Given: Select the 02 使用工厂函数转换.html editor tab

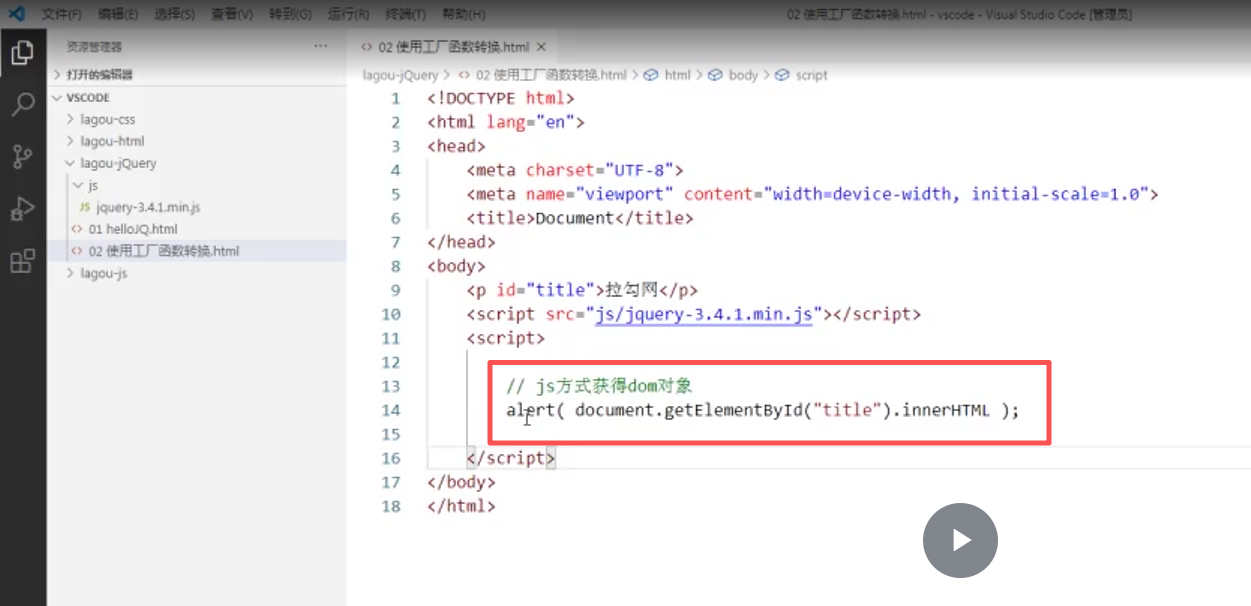Looking at the screenshot, I should (x=448, y=46).
